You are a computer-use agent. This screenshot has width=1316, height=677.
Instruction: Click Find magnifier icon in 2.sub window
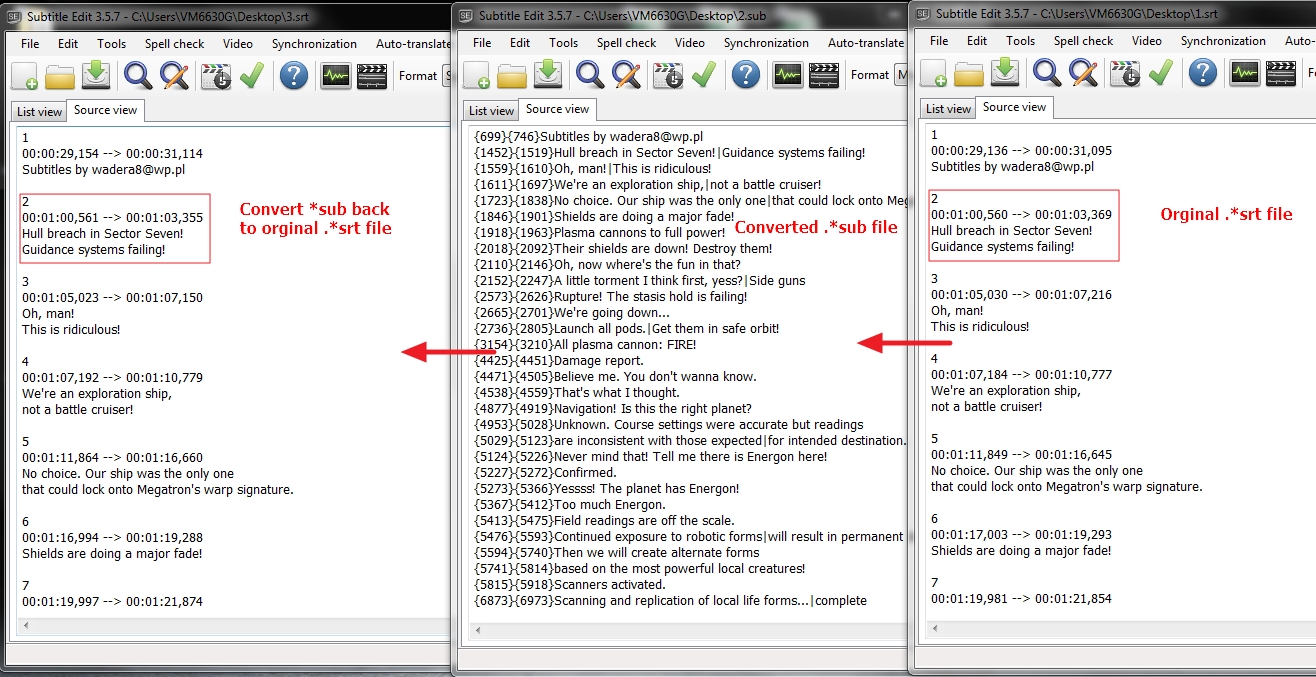(x=590, y=75)
